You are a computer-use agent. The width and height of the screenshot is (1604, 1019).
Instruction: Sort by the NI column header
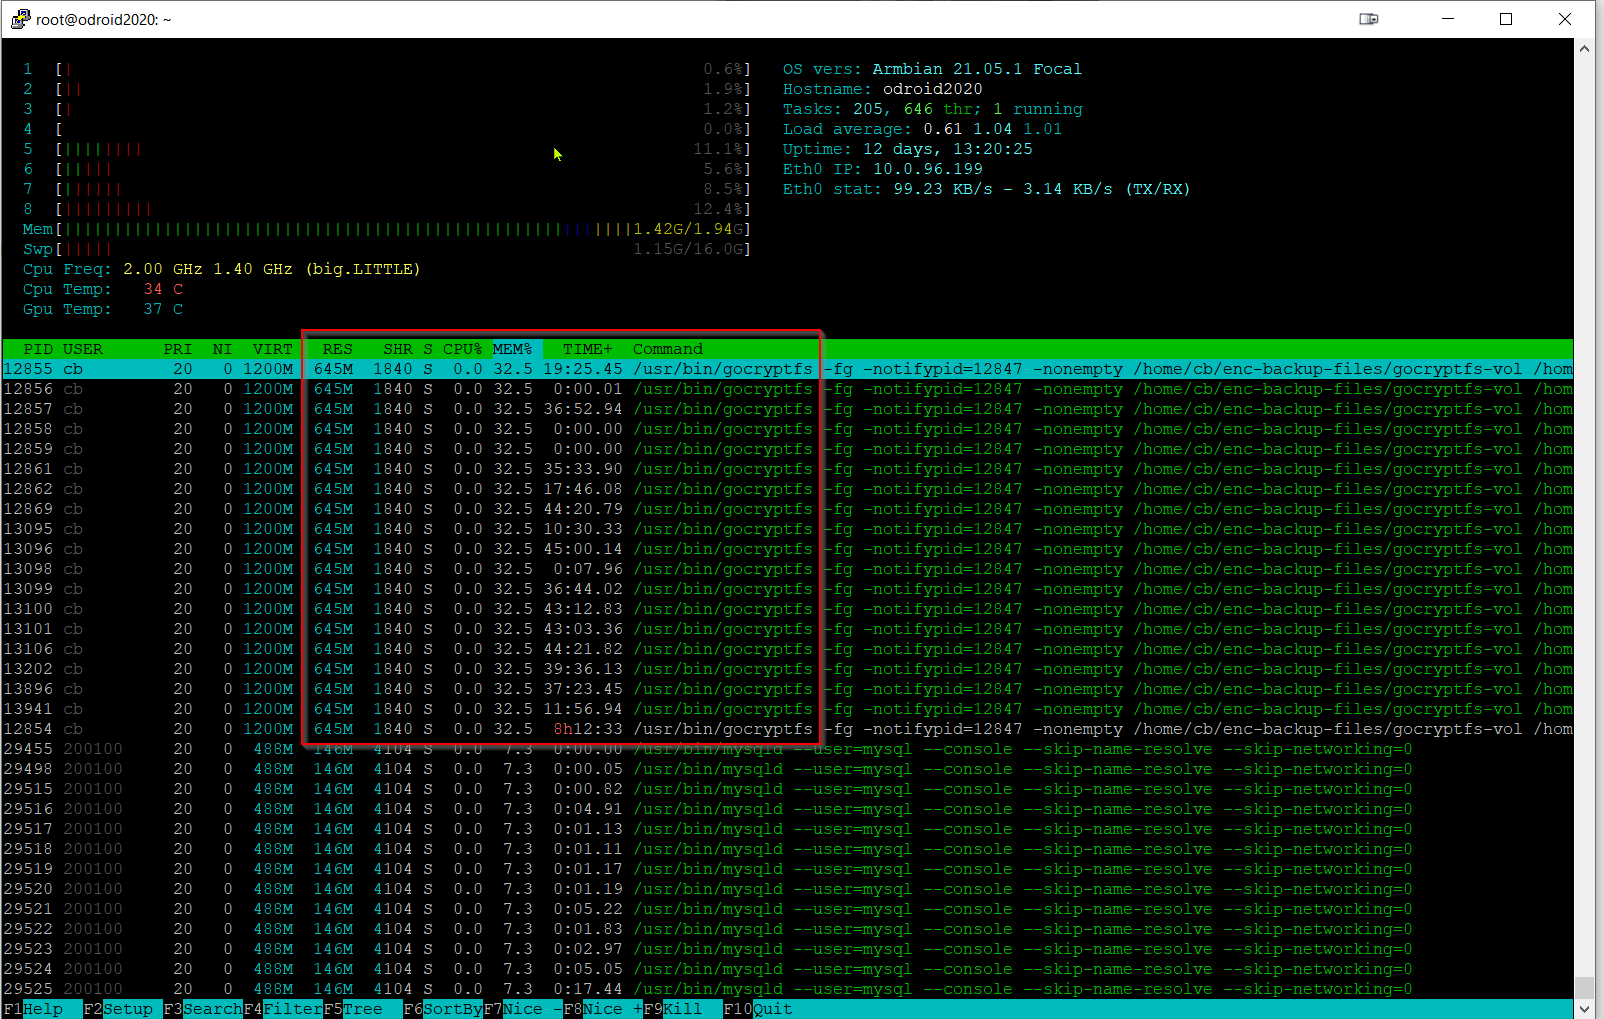222,349
